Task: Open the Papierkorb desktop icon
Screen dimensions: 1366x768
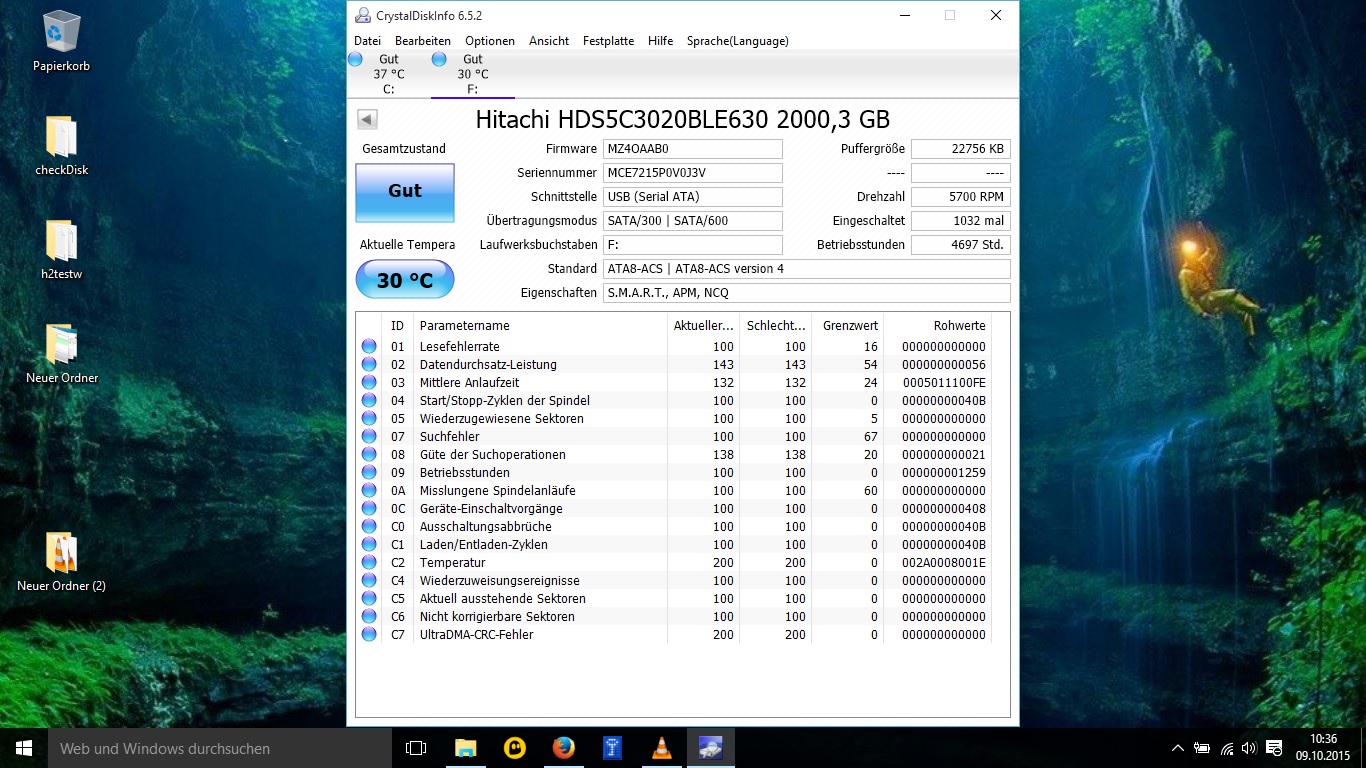Action: [61, 42]
